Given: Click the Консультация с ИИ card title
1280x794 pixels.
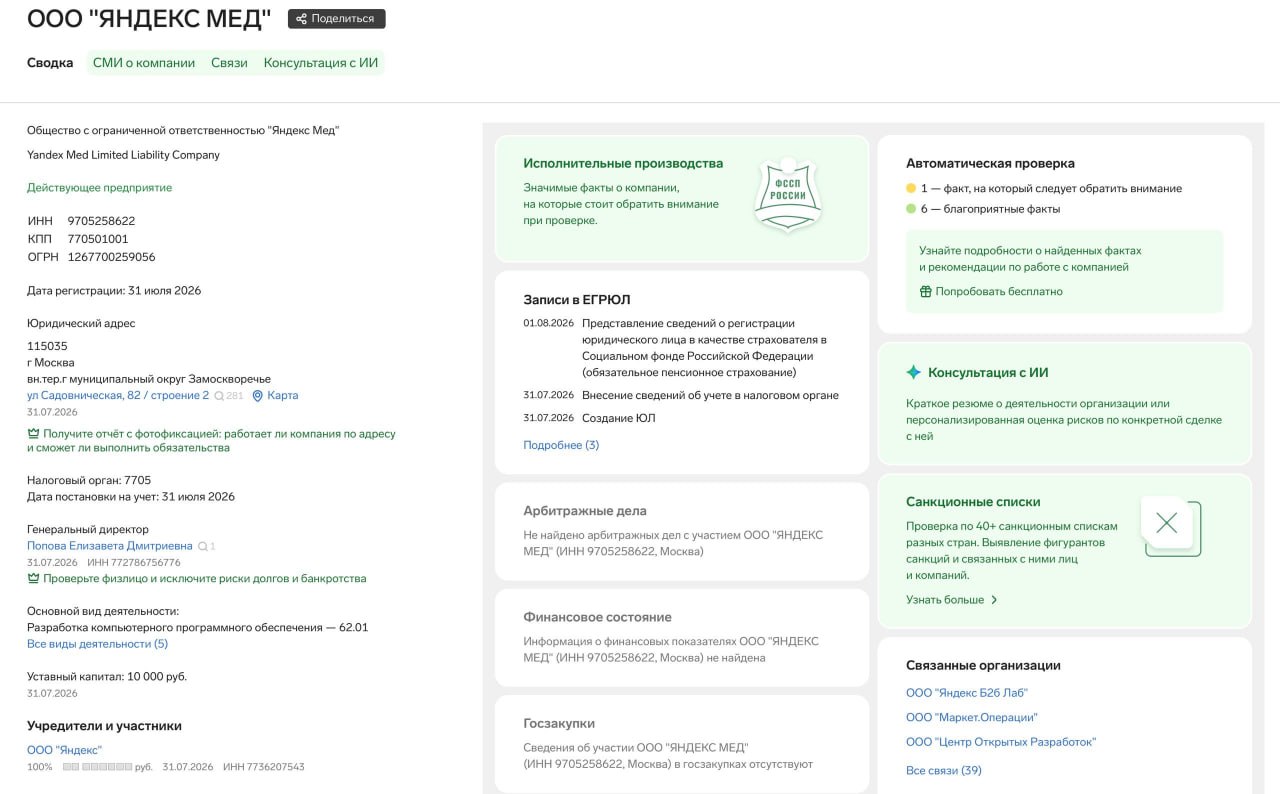Looking at the screenshot, I should click(988, 372).
